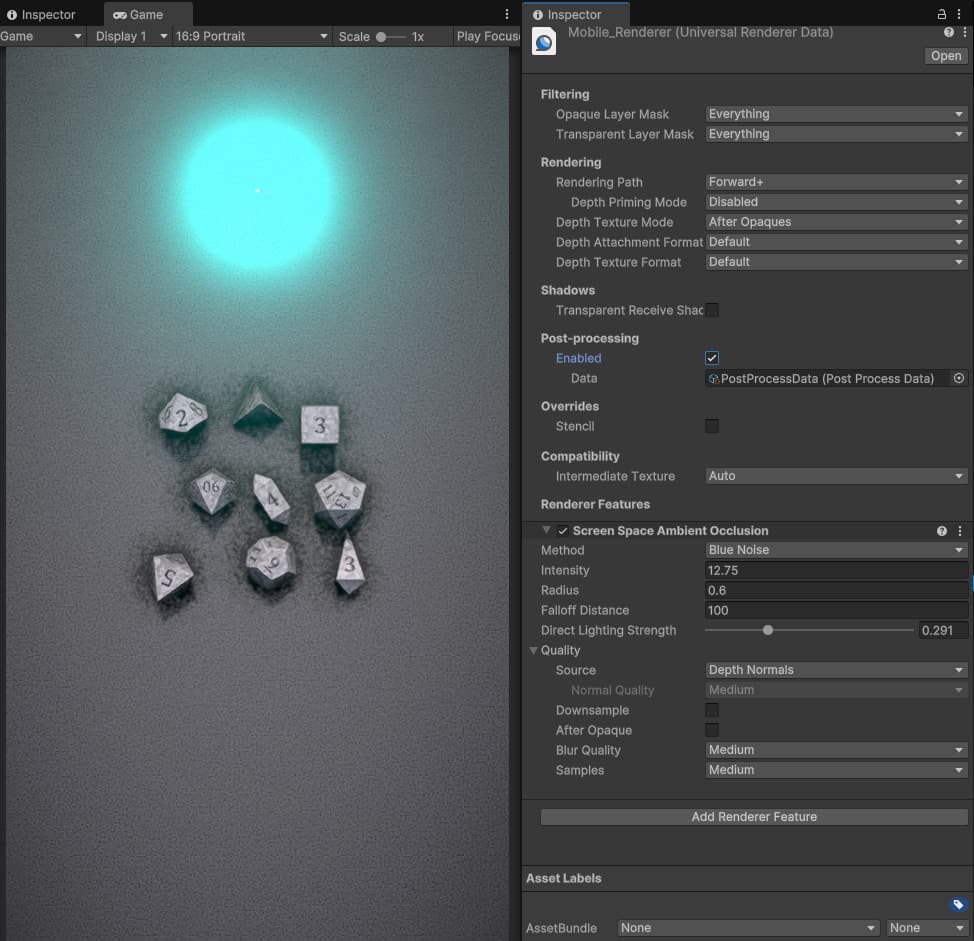Click the Universal Renderer Data asset icon
The image size is (974, 941).
tap(543, 43)
